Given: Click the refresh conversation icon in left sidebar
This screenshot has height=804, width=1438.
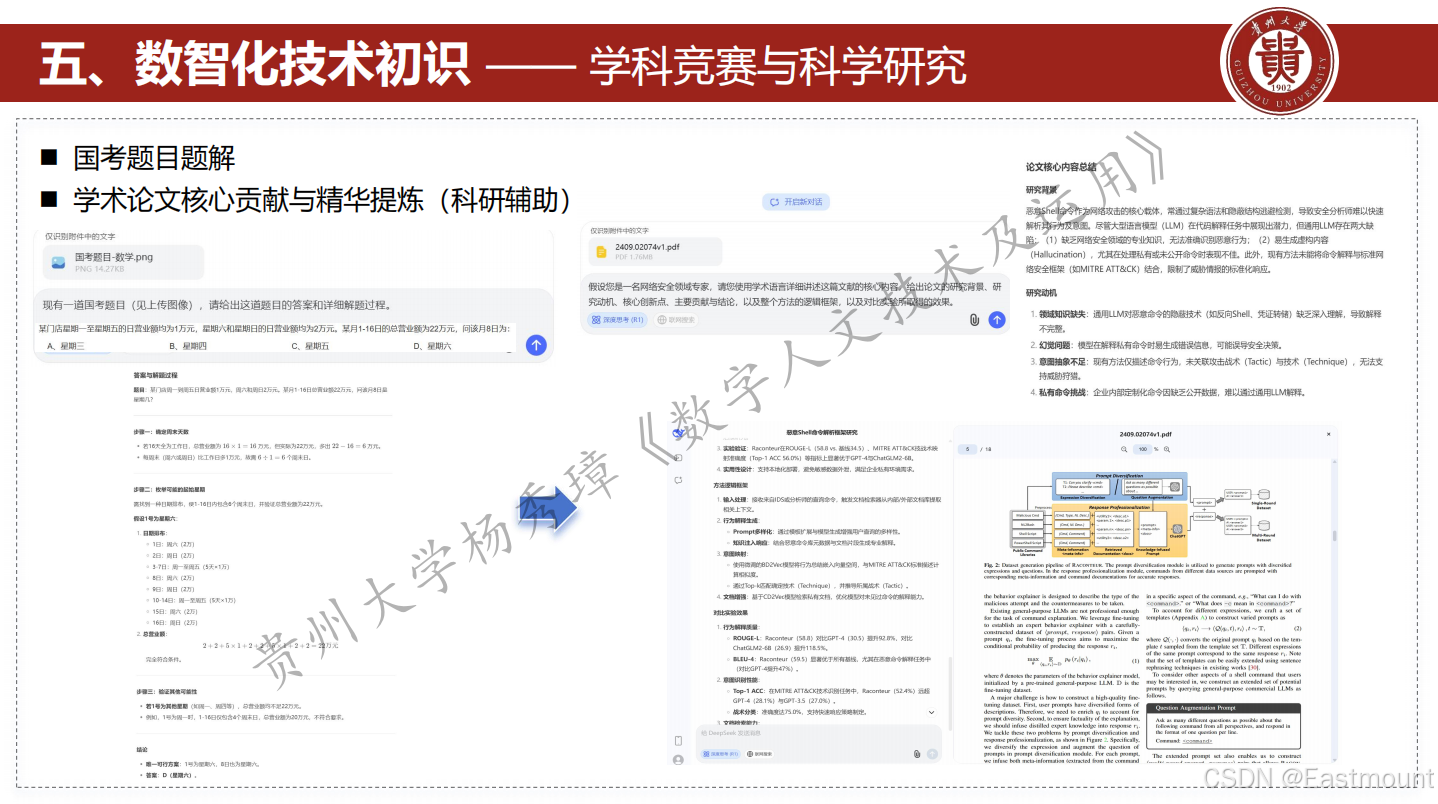Looking at the screenshot, I should [x=678, y=479].
